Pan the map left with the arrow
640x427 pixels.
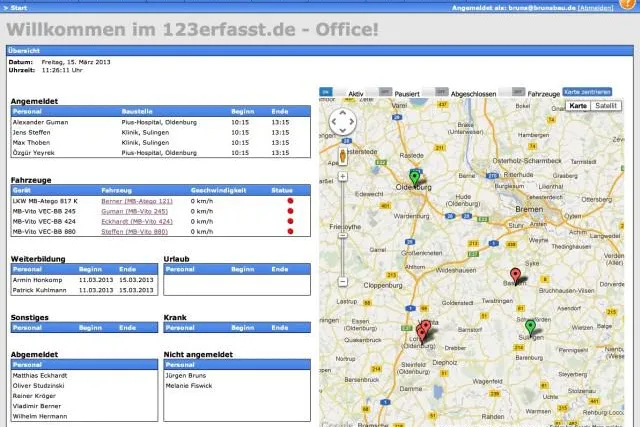coord(334,122)
